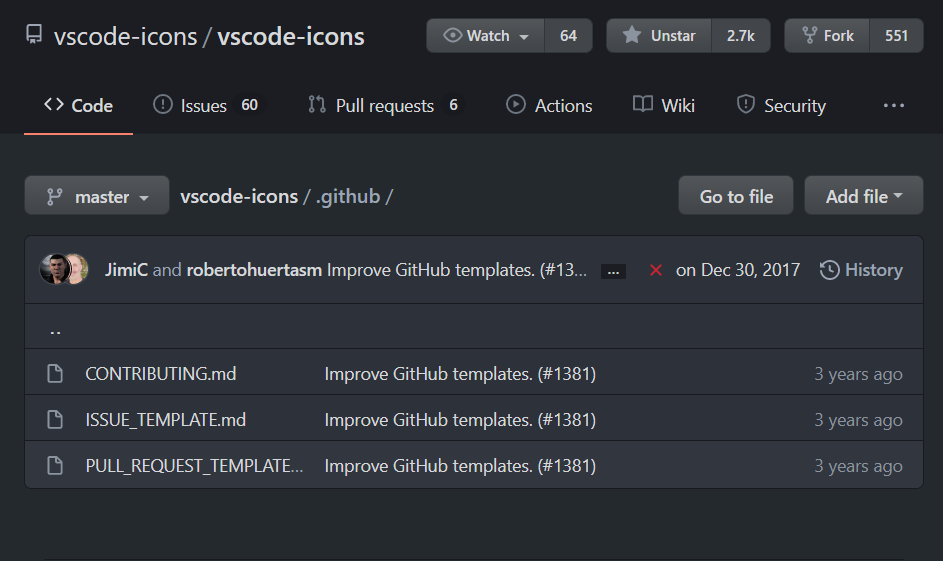Click the file icon next to ISSUE_TEMPLATE.md
The image size is (943, 561).
pyautogui.click(x=56, y=420)
